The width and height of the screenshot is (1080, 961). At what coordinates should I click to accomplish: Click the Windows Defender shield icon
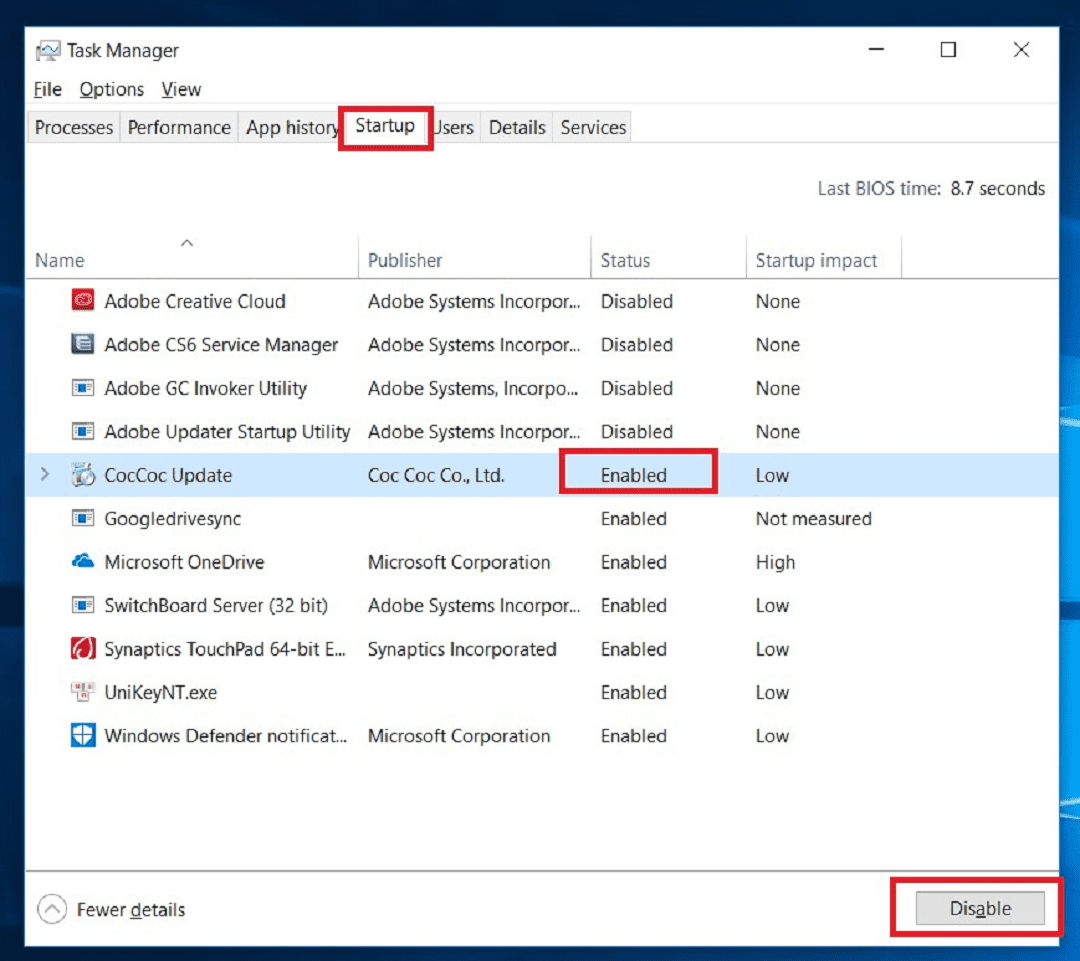click(x=83, y=736)
